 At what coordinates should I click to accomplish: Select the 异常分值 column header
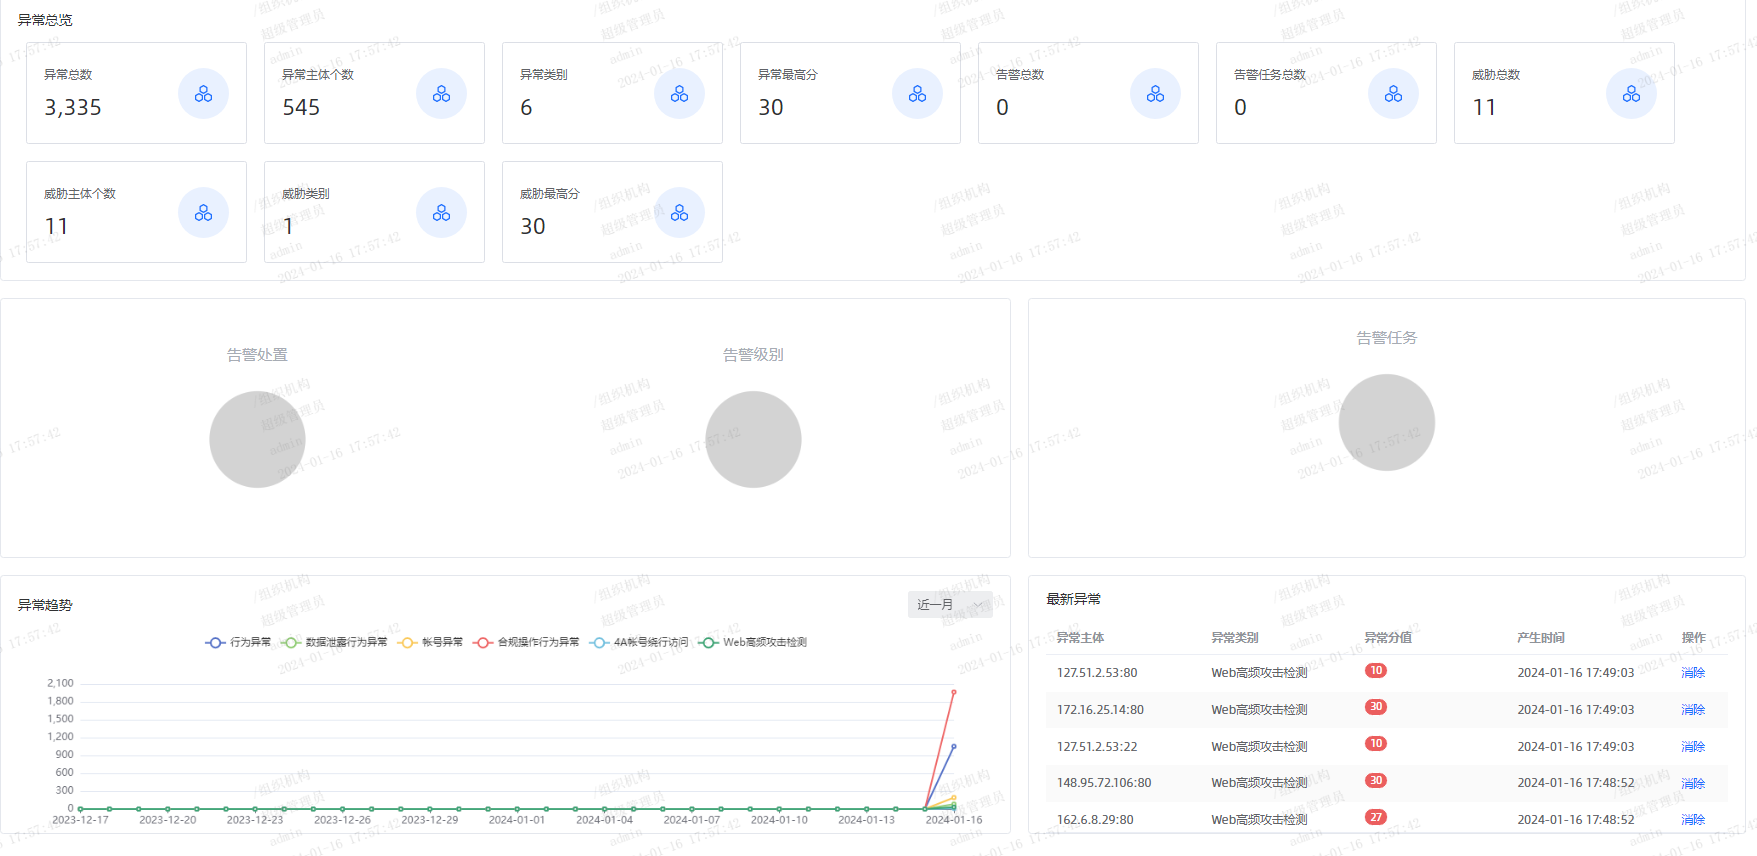coord(1388,637)
